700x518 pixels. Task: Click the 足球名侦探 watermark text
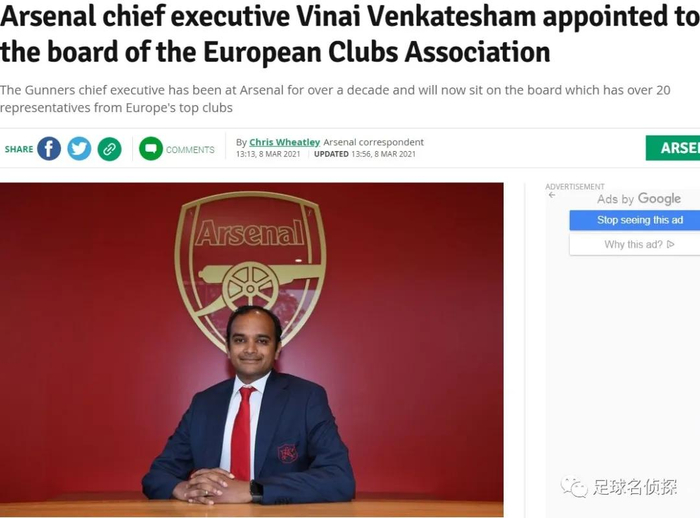tap(633, 488)
